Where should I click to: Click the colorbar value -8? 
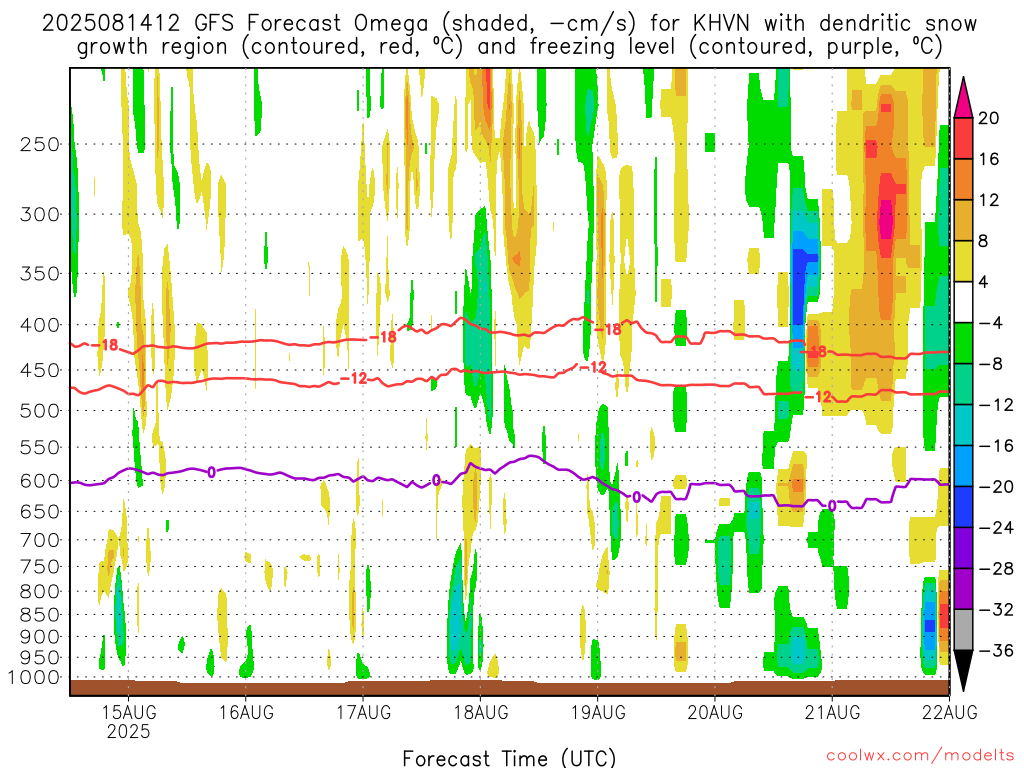coord(990,364)
